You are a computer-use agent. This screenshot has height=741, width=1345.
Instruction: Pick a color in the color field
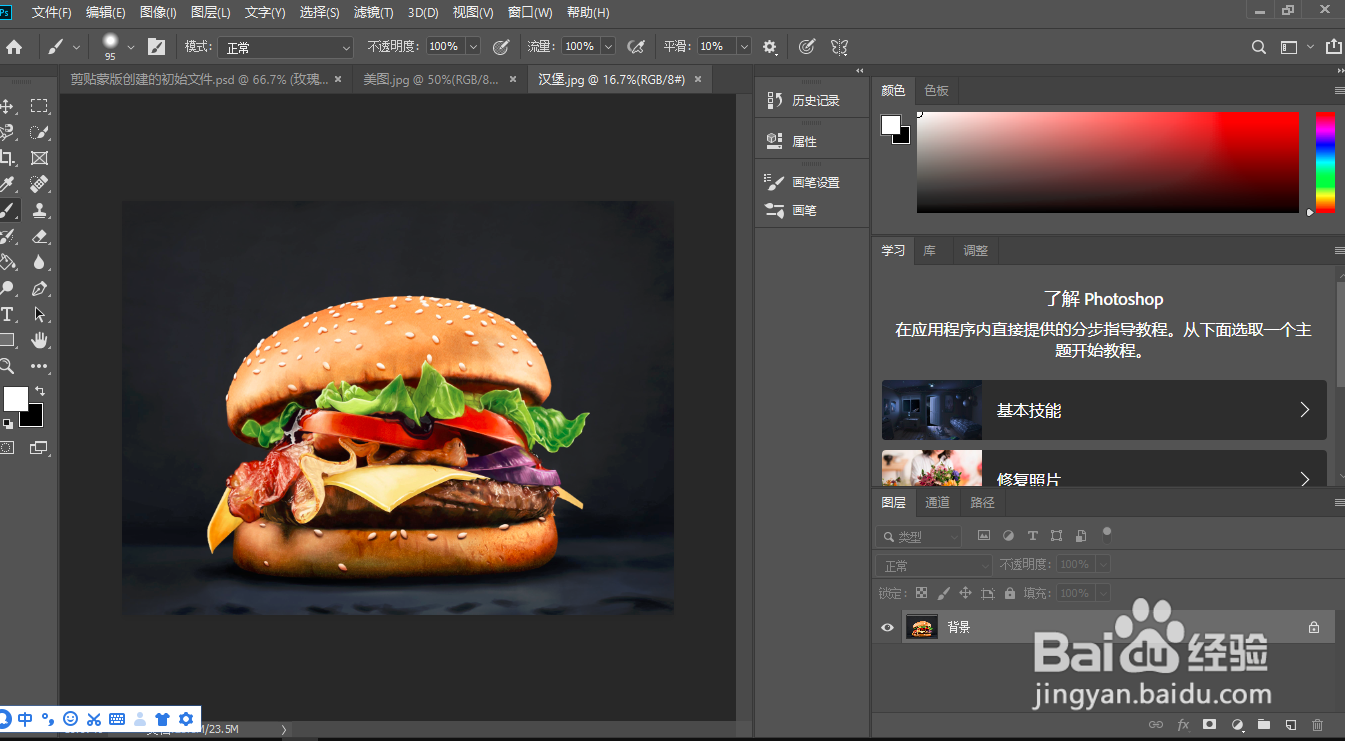pyautogui.click(x=1108, y=162)
